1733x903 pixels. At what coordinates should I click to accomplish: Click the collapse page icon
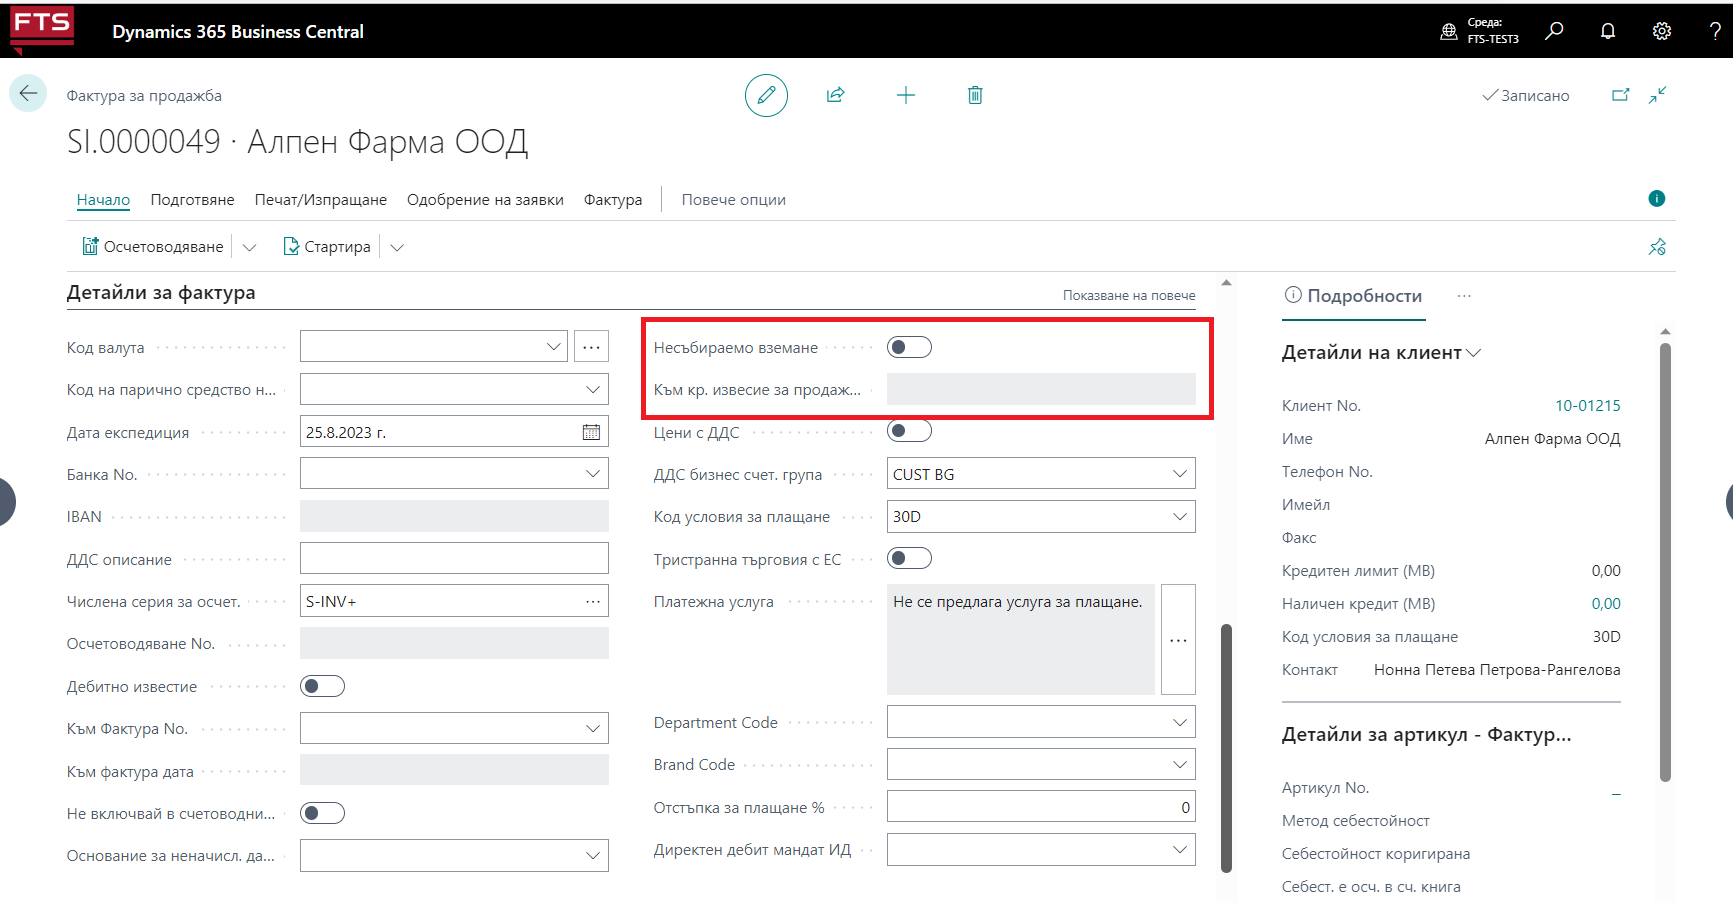(x=1658, y=95)
